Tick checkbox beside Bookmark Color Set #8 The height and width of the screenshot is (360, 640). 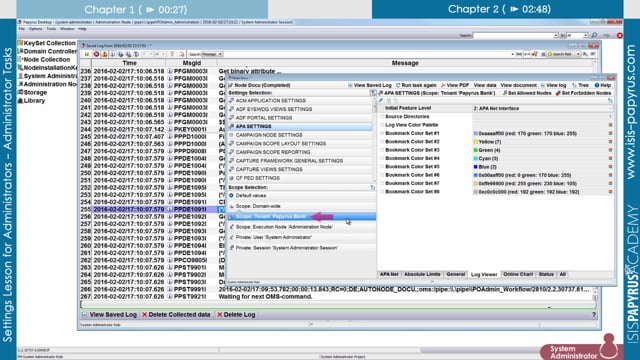[x=382, y=191]
